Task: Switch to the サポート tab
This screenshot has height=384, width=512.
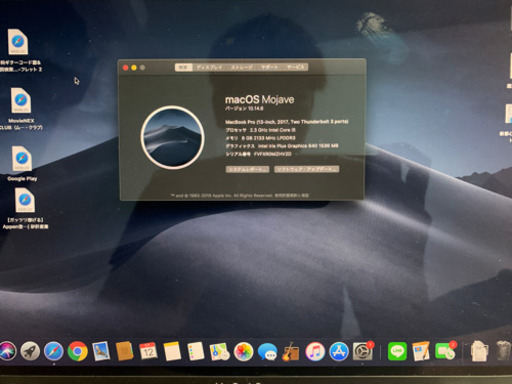Action: pos(269,67)
